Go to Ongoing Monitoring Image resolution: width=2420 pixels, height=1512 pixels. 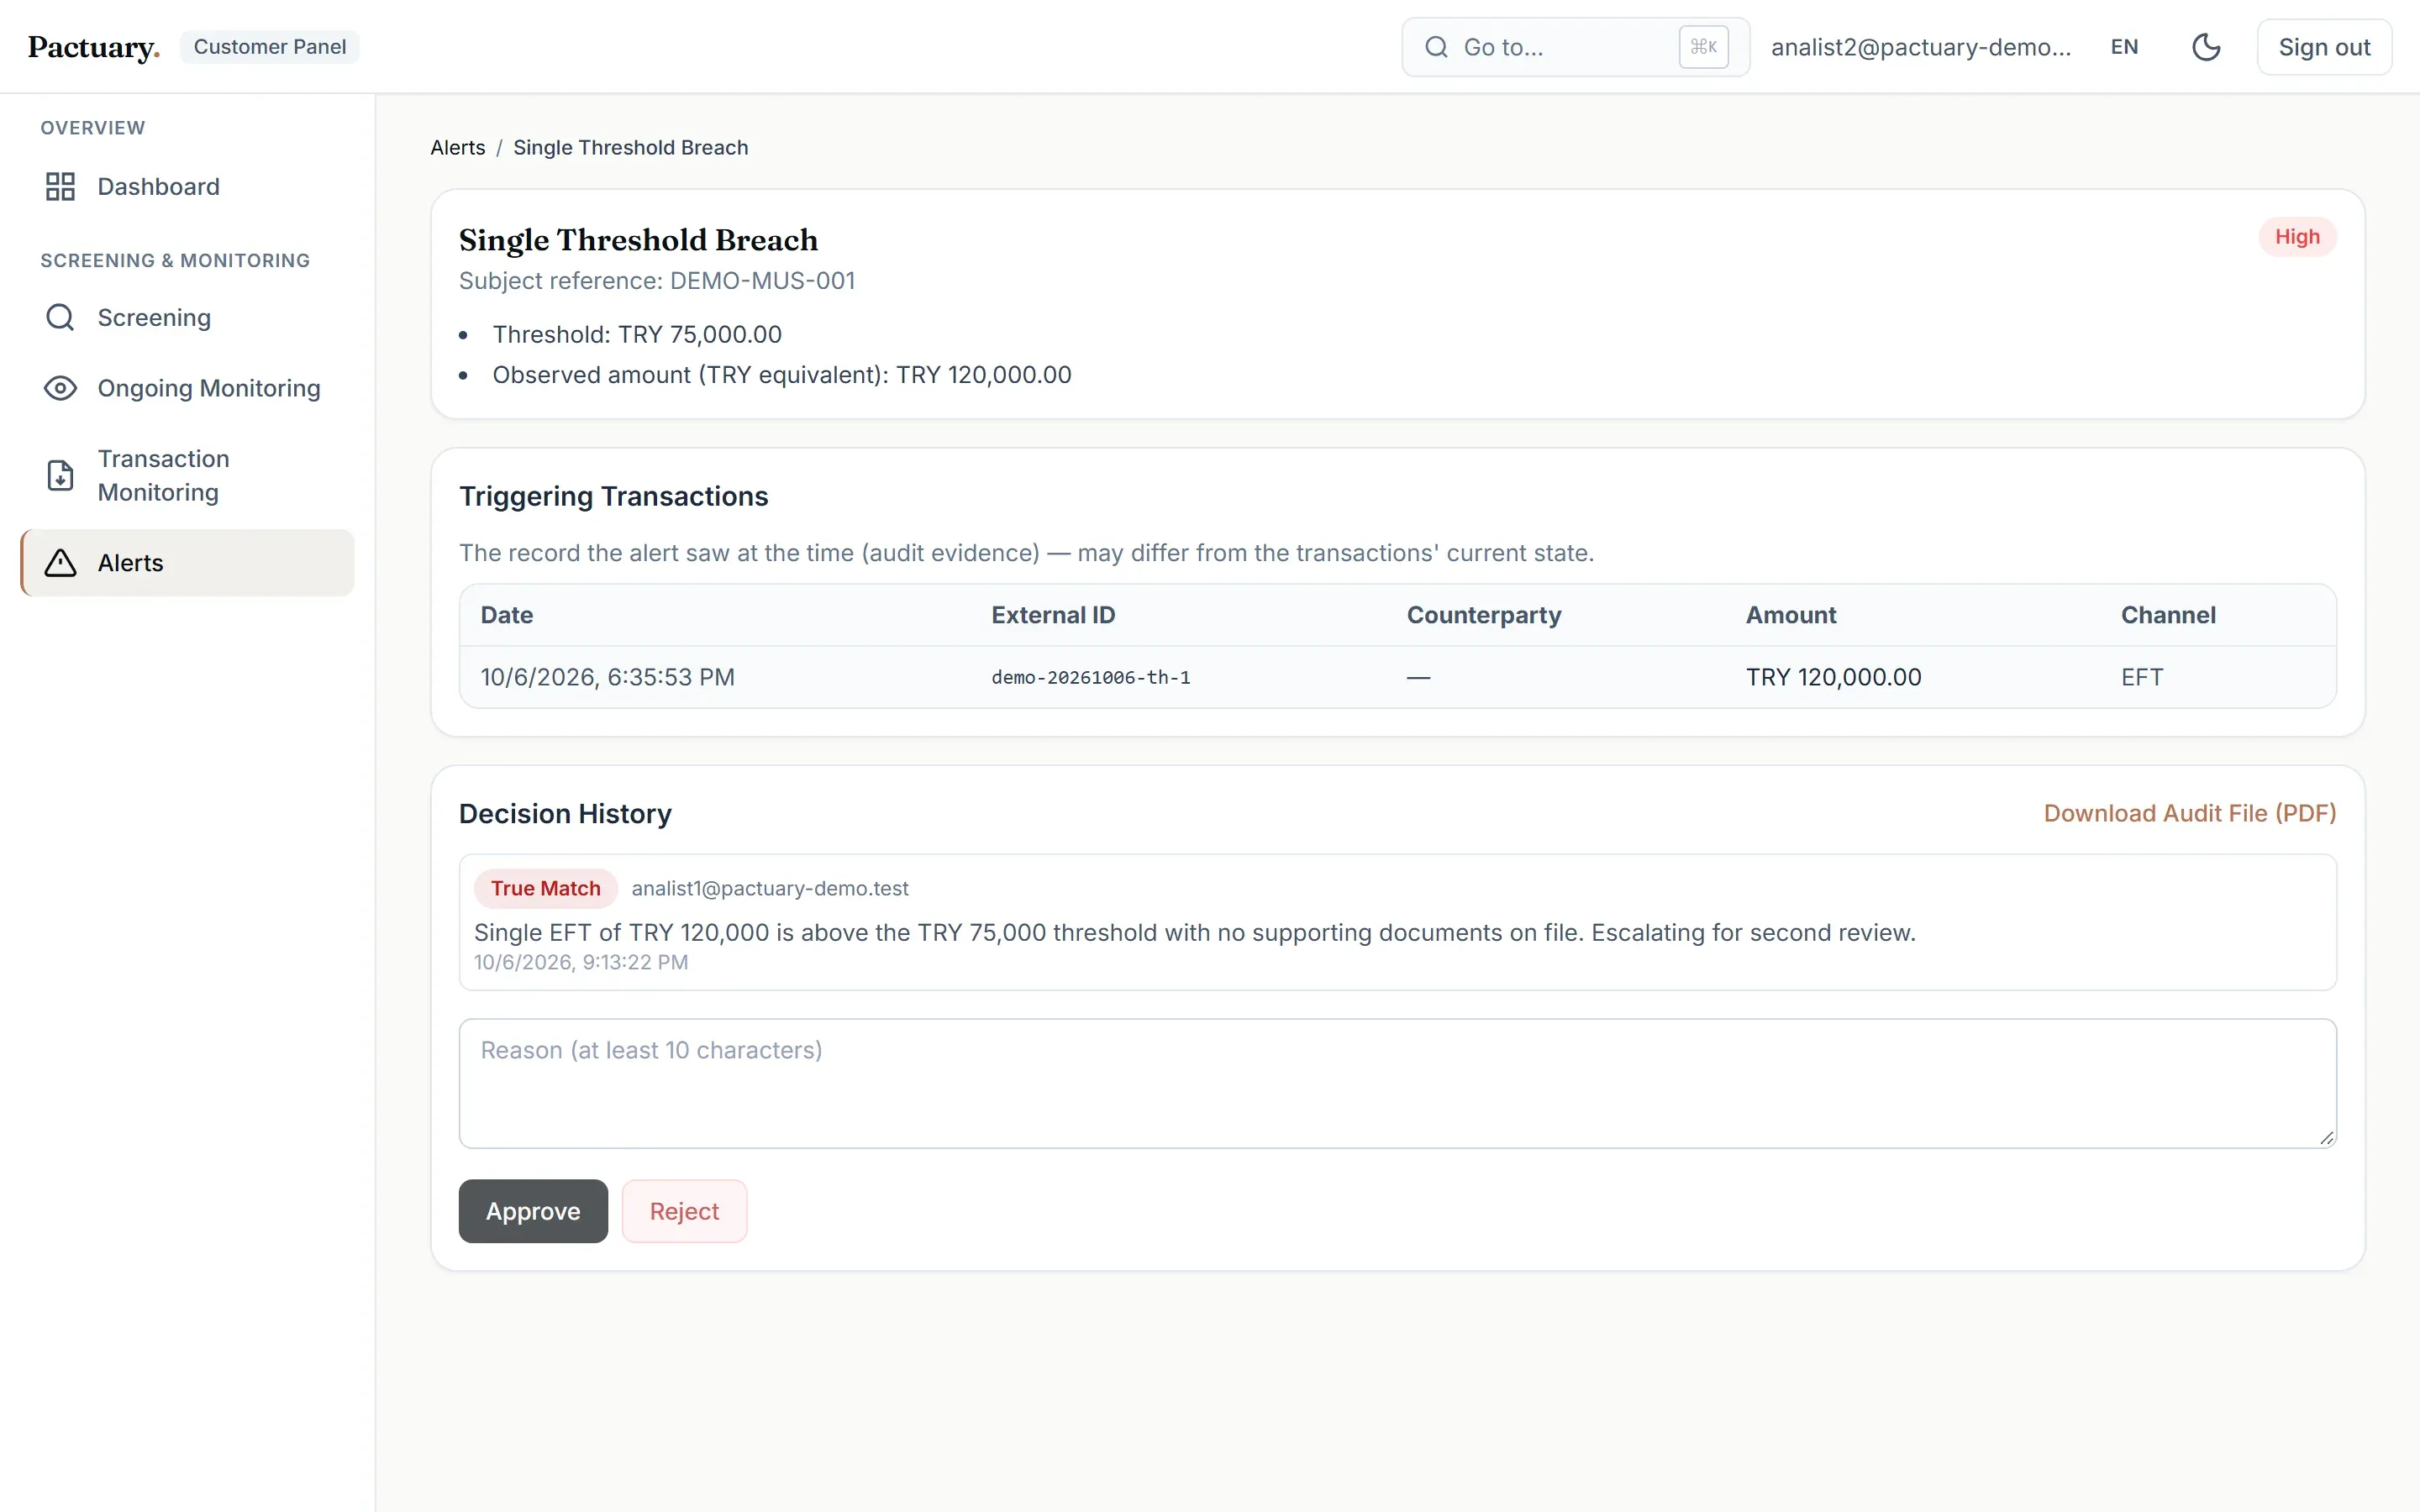point(187,388)
